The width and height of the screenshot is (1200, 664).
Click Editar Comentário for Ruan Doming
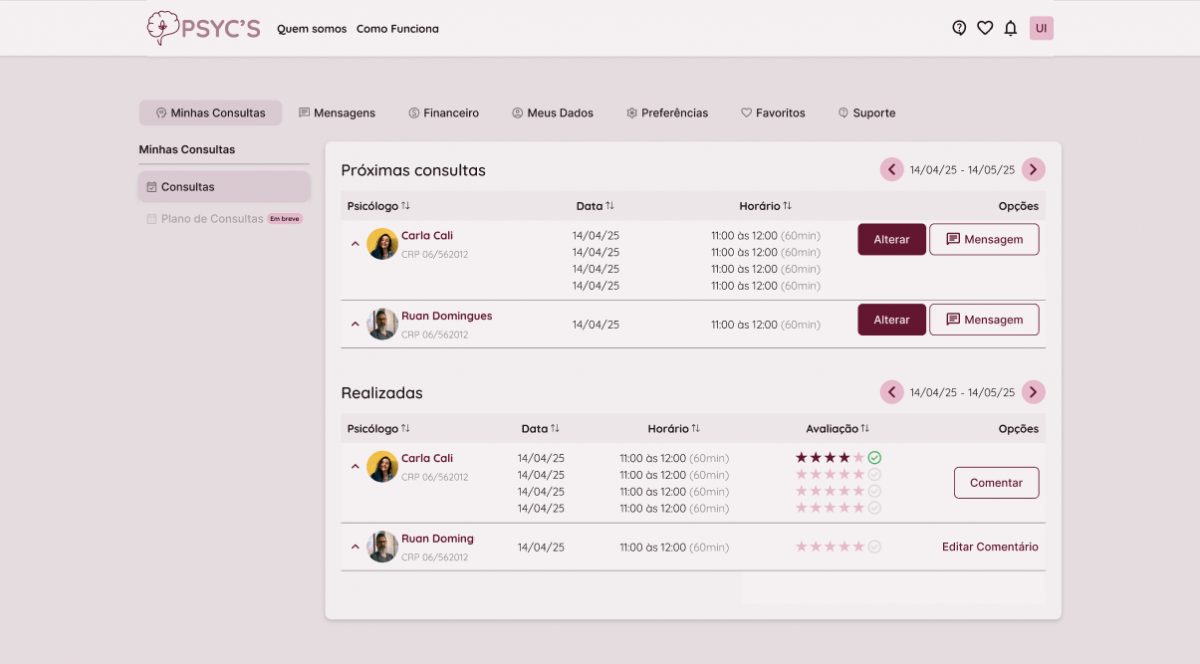pos(990,547)
